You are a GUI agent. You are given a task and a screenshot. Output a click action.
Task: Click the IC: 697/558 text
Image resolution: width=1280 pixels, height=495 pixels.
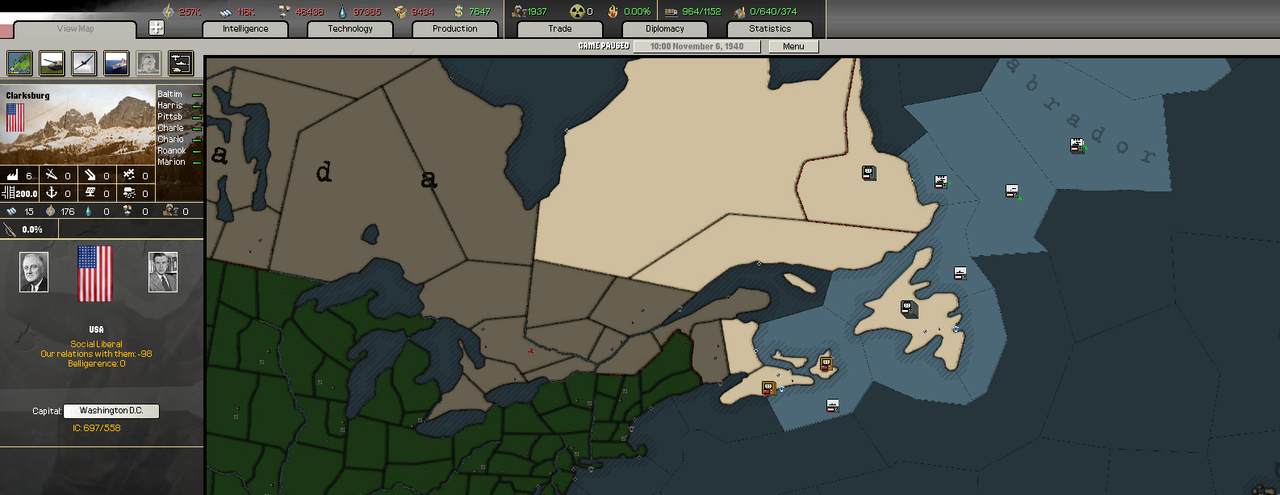(x=95, y=428)
